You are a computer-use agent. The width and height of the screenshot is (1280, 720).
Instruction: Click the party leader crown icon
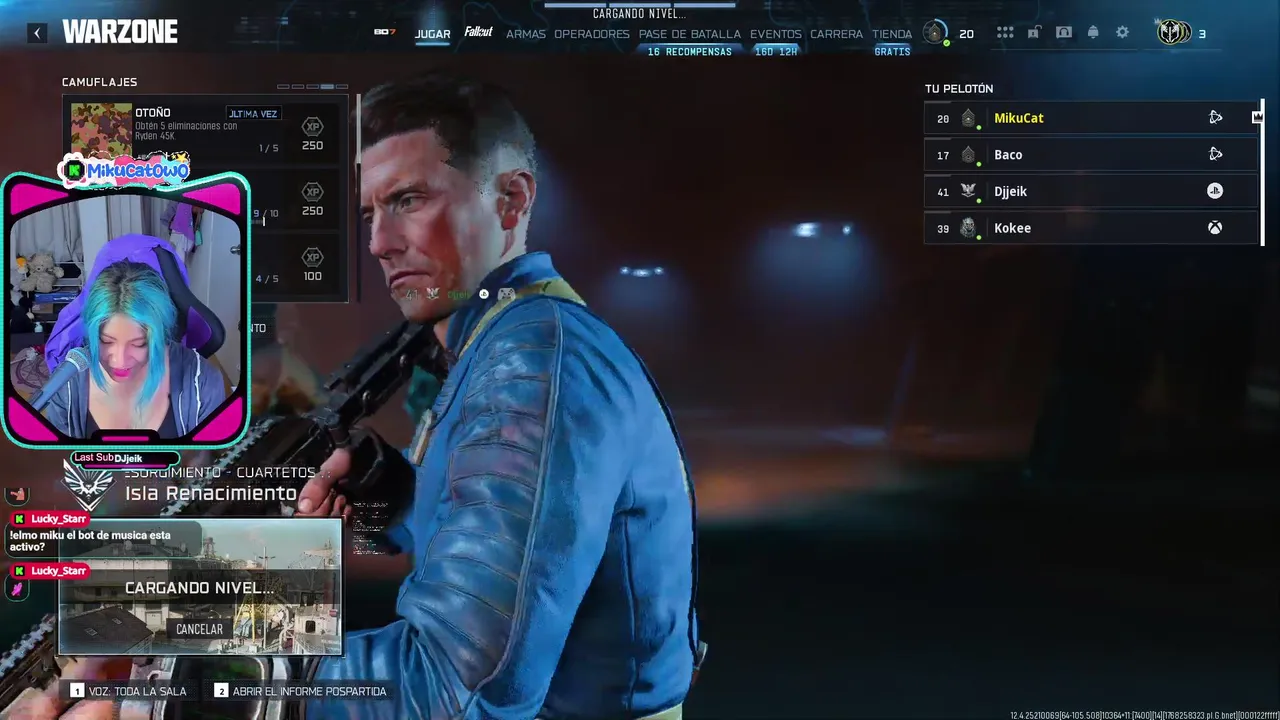pyautogui.click(x=1257, y=117)
